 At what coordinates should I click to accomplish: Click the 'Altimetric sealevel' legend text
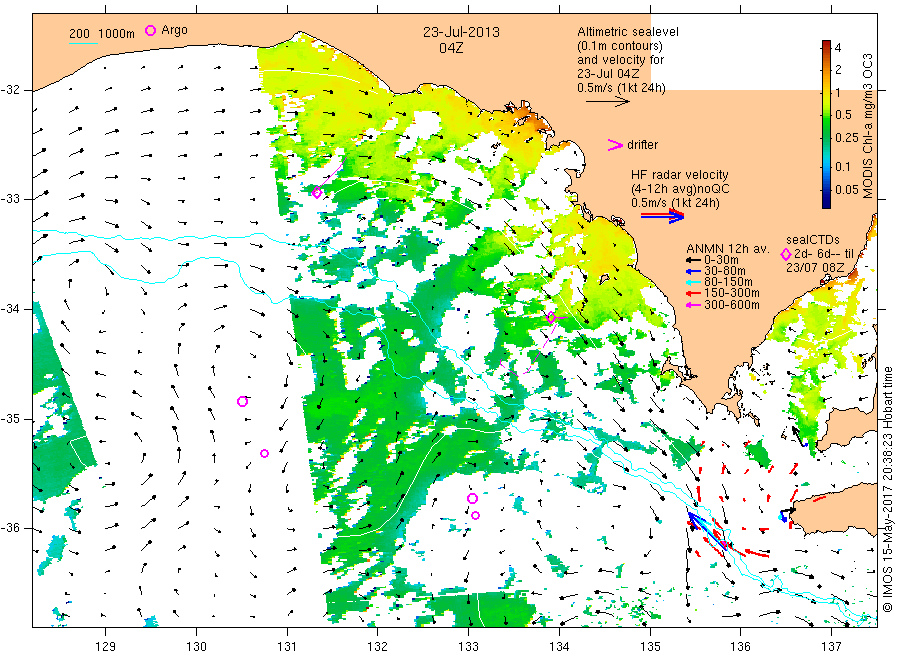[x=628, y=32]
